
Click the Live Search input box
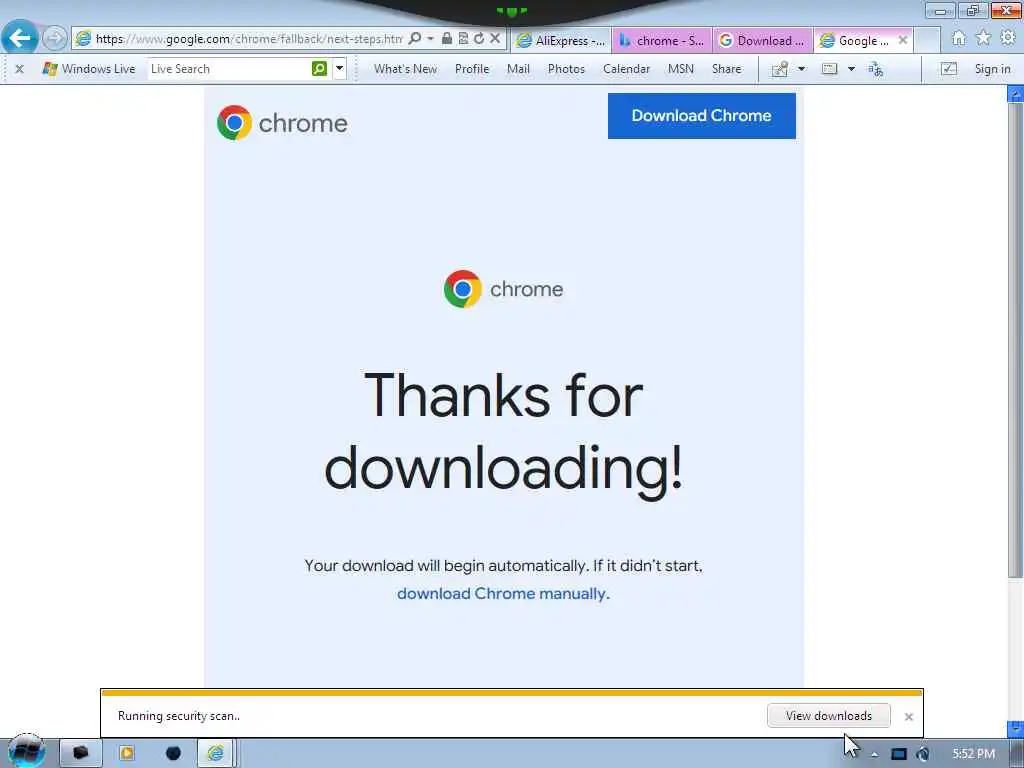pos(229,69)
